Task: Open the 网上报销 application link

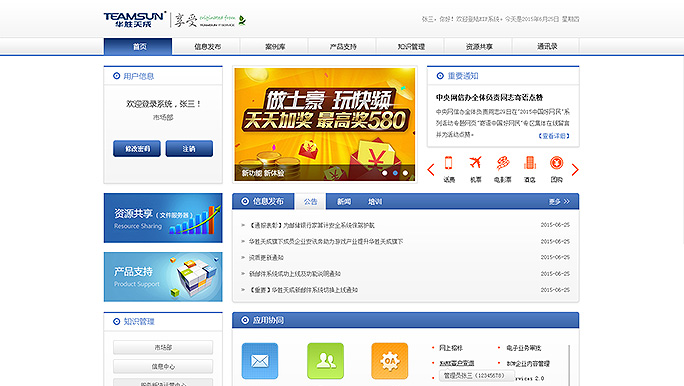Action: tap(451, 348)
